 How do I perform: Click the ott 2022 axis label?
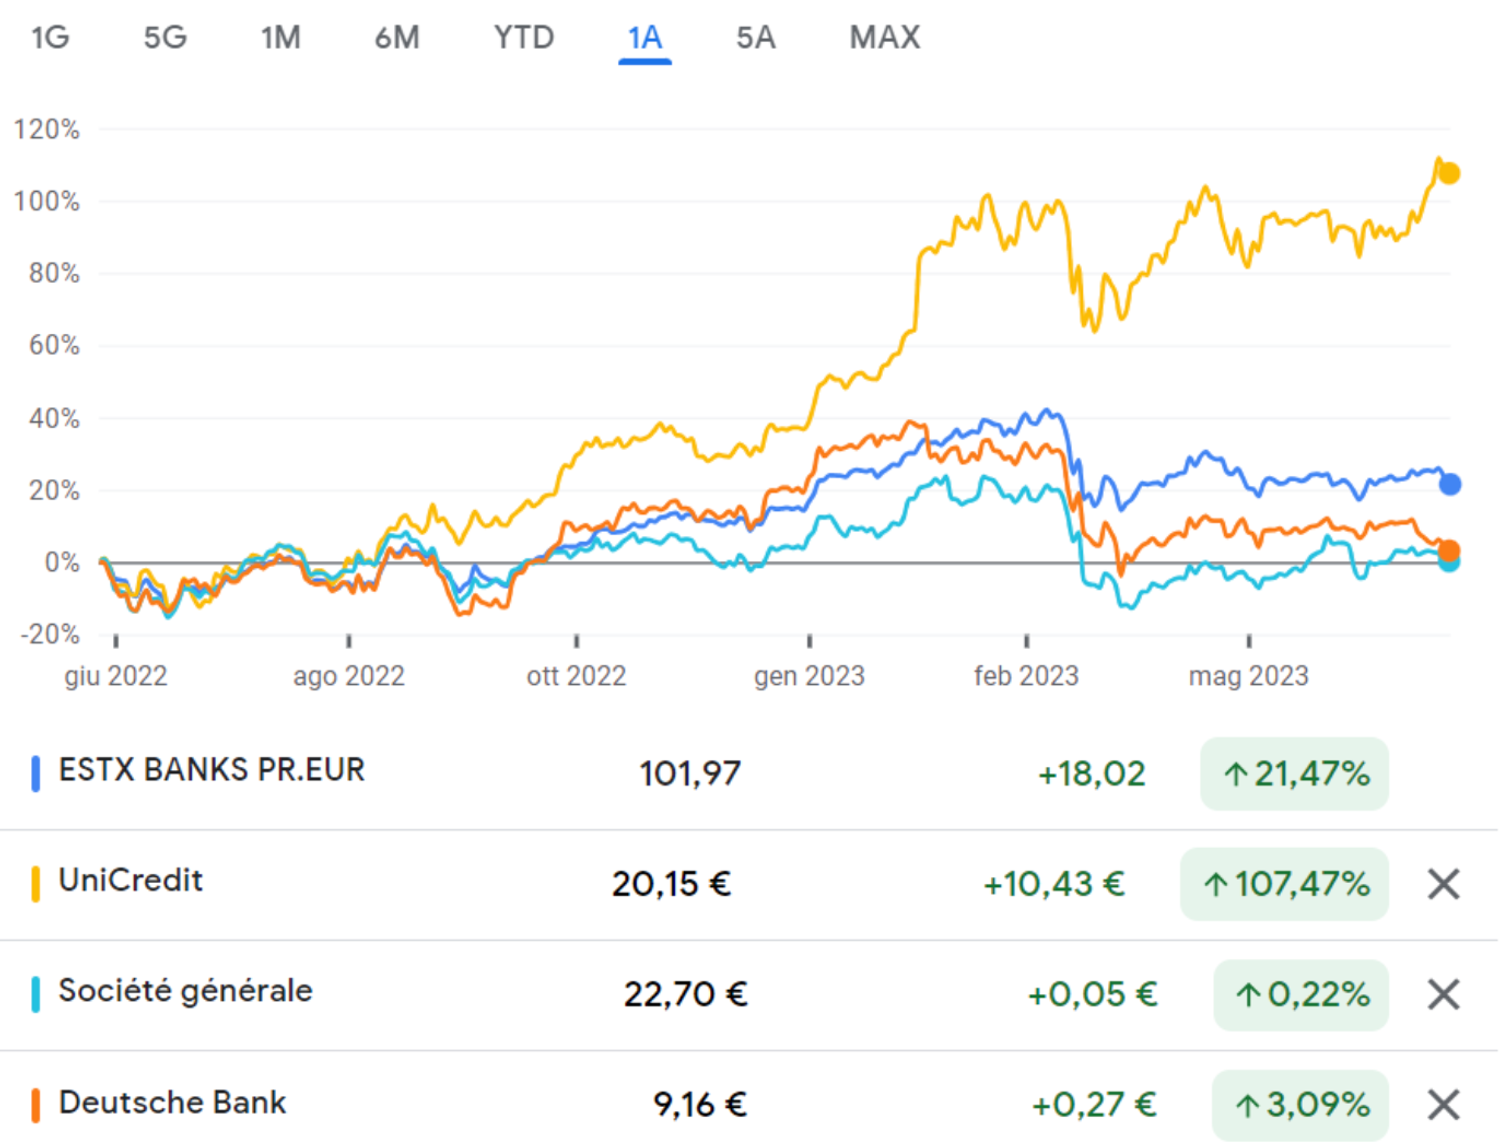576,676
